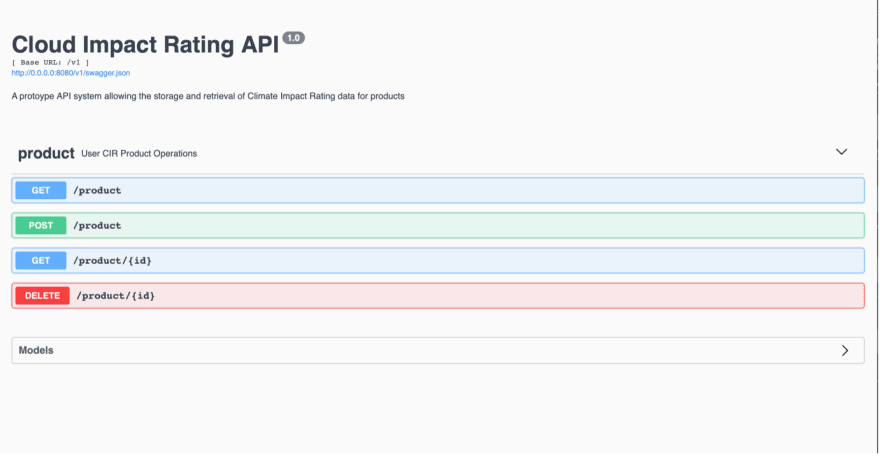Expand the POST /product operation row
Screen dimensions: 880x456
438,225
